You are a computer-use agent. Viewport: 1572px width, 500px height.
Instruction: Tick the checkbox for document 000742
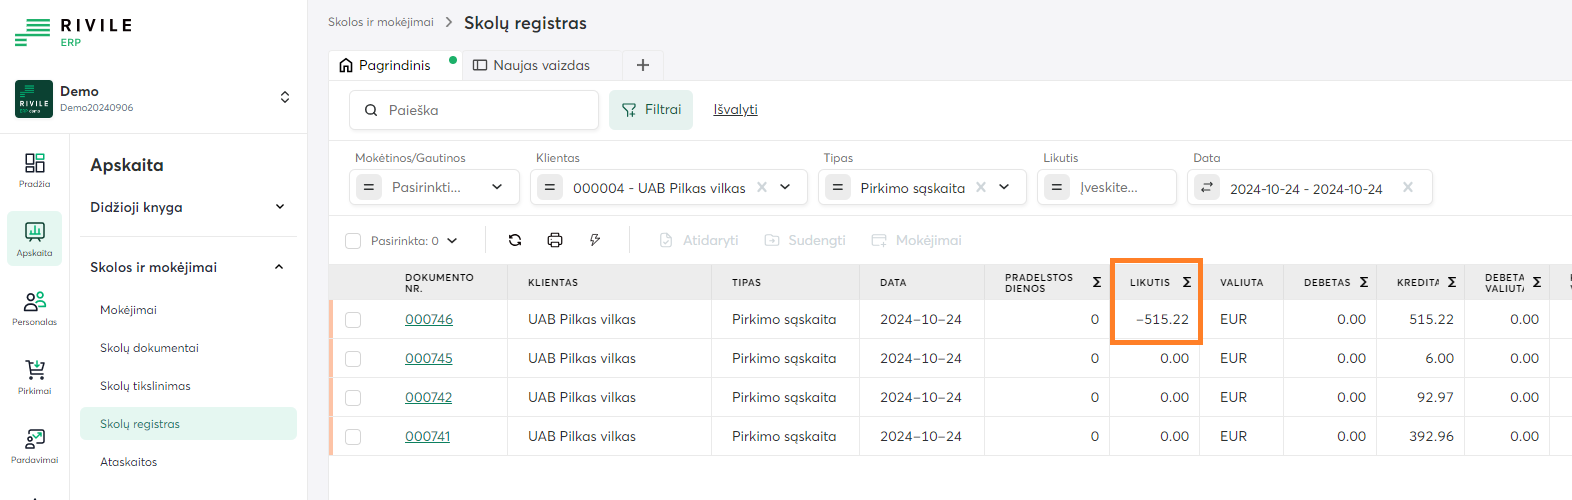[x=353, y=398]
